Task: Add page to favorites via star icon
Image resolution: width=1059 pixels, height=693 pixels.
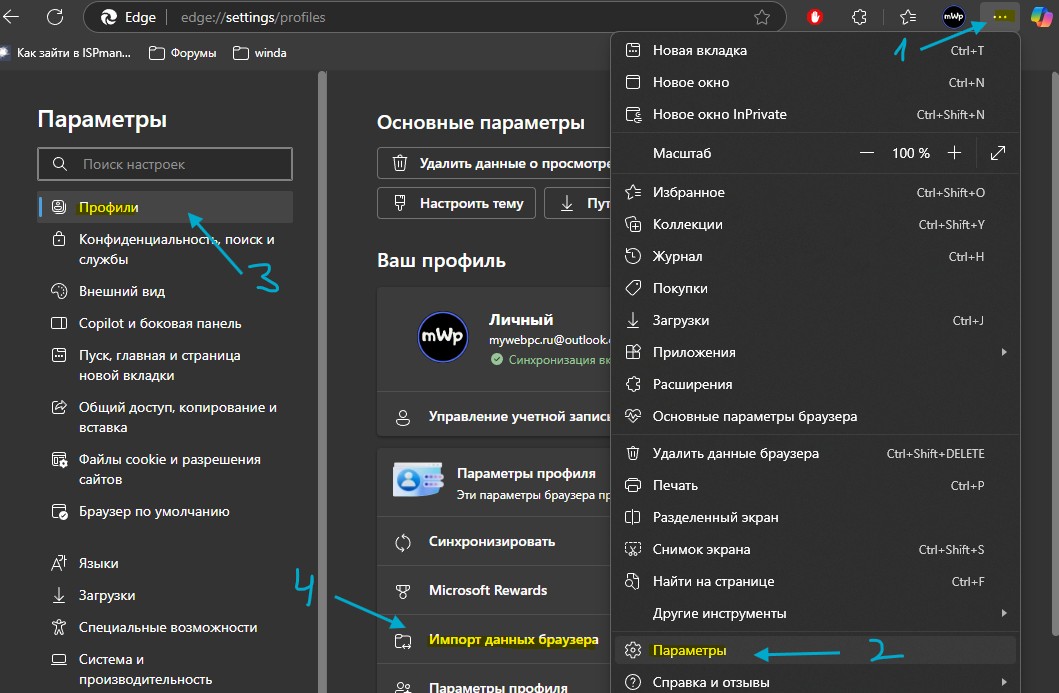Action: point(762,18)
